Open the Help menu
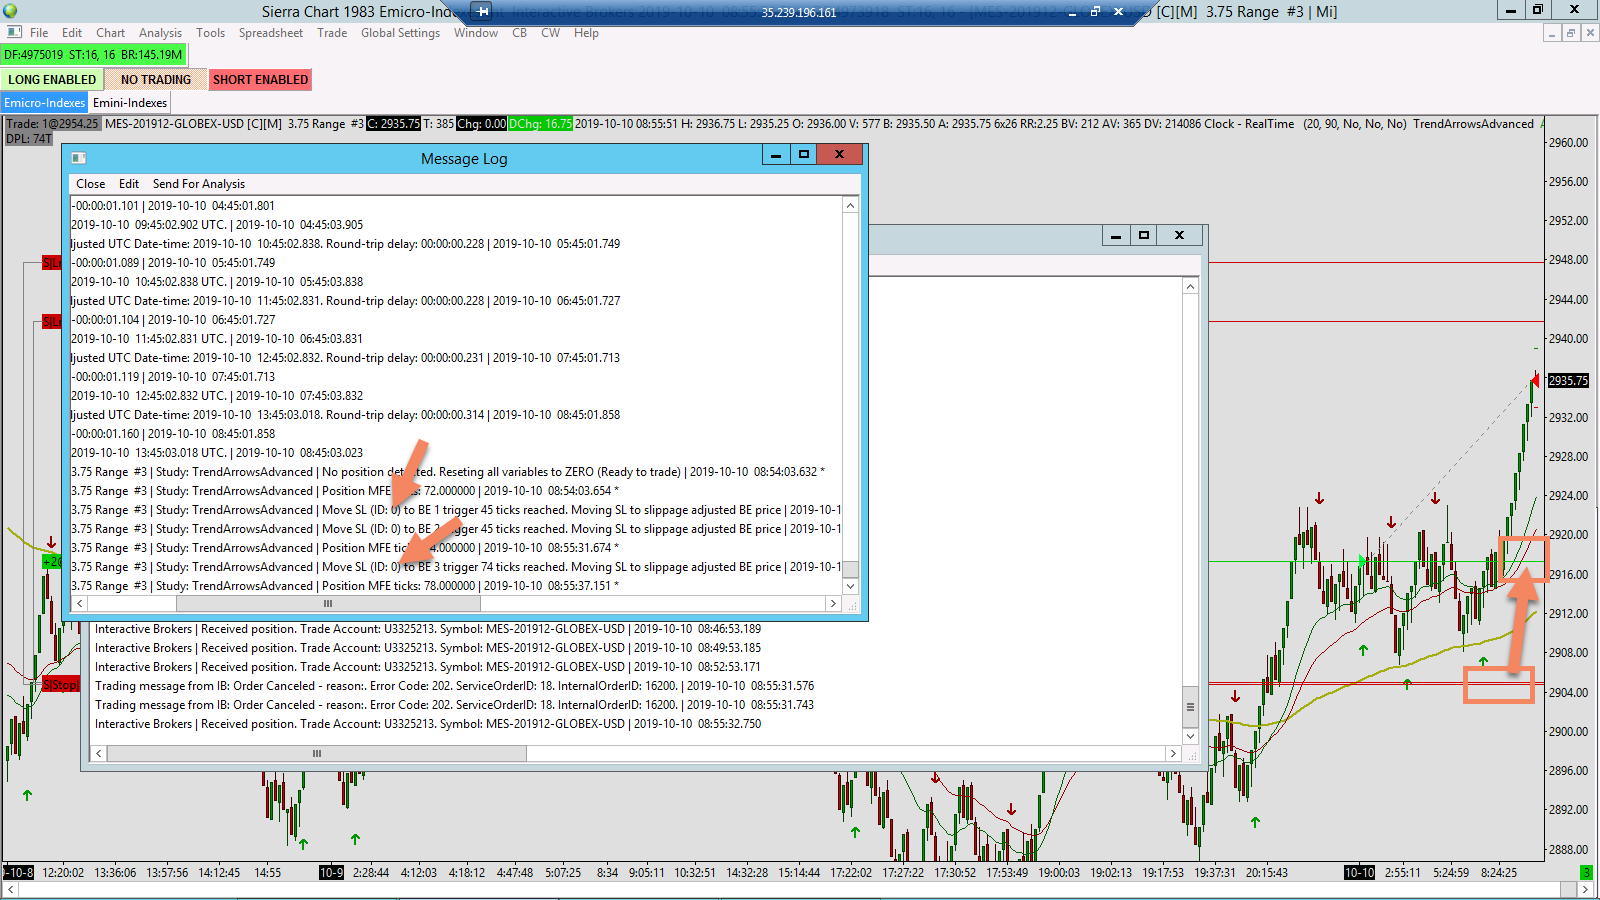Screen dimensions: 1600x900 coord(586,33)
